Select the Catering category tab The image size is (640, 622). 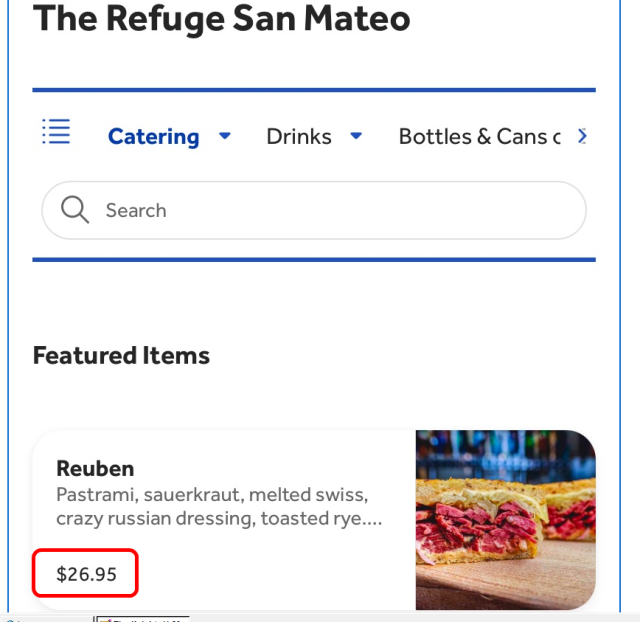click(x=153, y=137)
